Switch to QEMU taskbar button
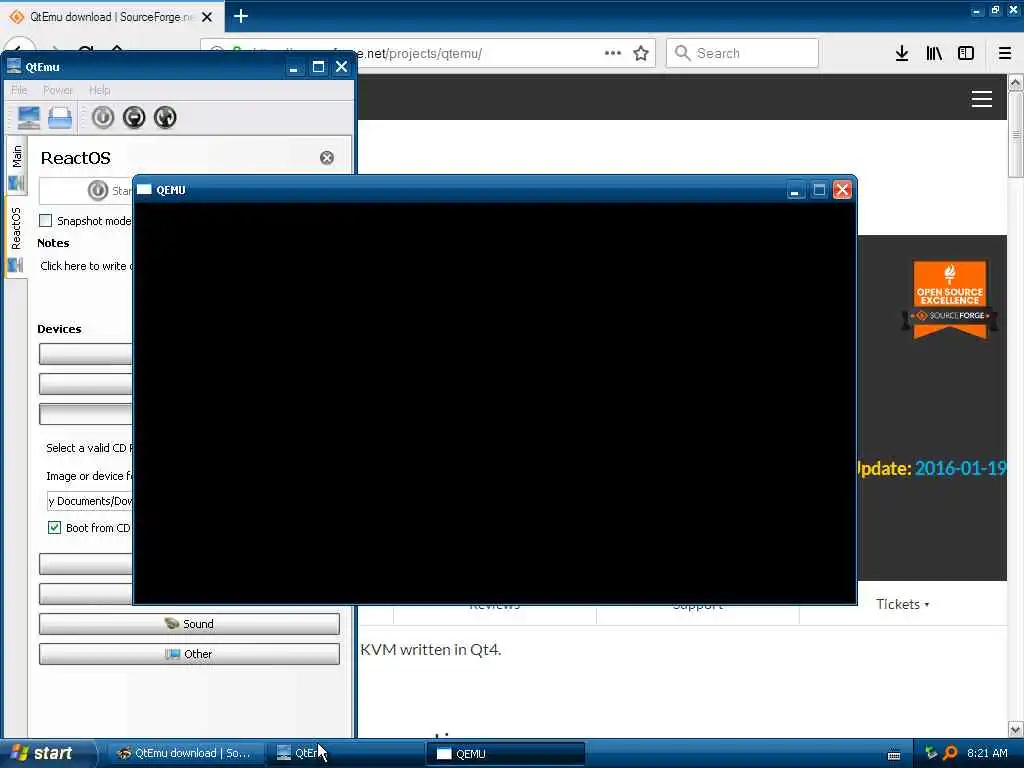Image resolution: width=1024 pixels, height=768 pixels. 505,754
